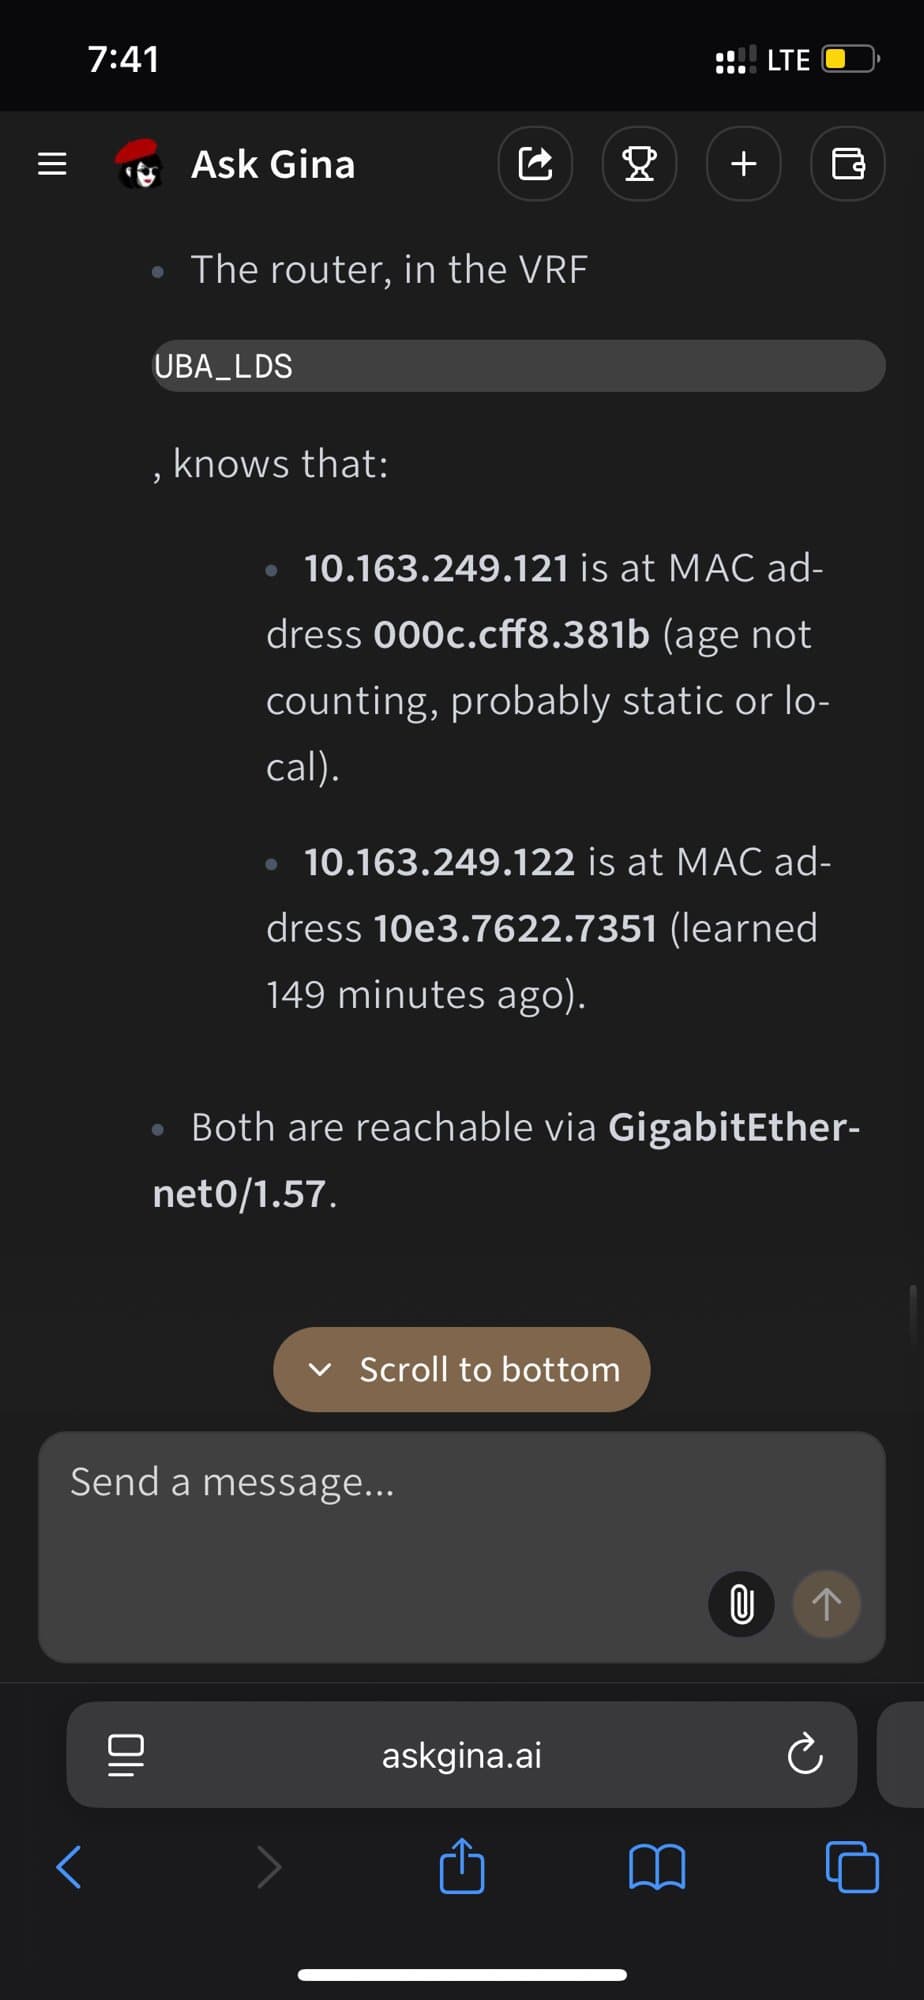The width and height of the screenshot is (924, 2000).
Task: Open the trophy leaderboard icon
Action: (x=640, y=164)
